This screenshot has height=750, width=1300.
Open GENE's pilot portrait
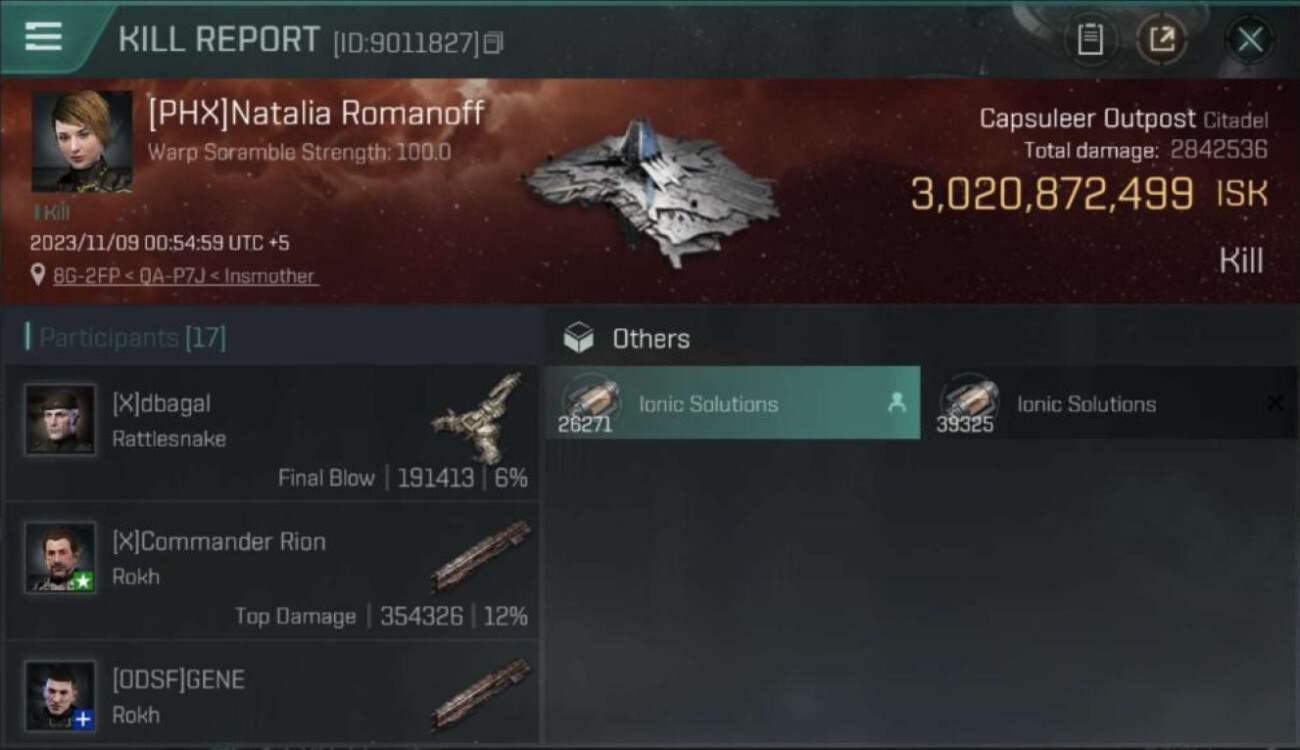pyautogui.click(x=61, y=694)
